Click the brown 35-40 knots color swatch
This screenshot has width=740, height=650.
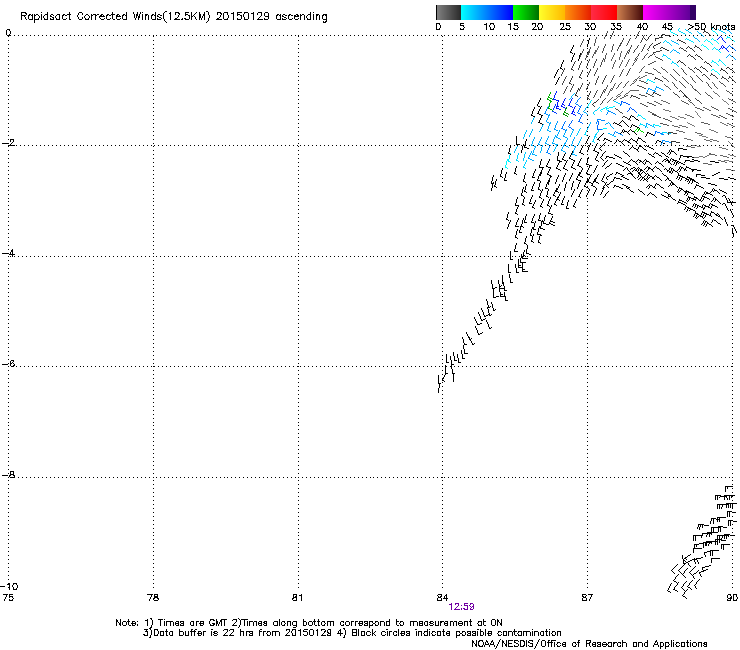[x=630, y=12]
